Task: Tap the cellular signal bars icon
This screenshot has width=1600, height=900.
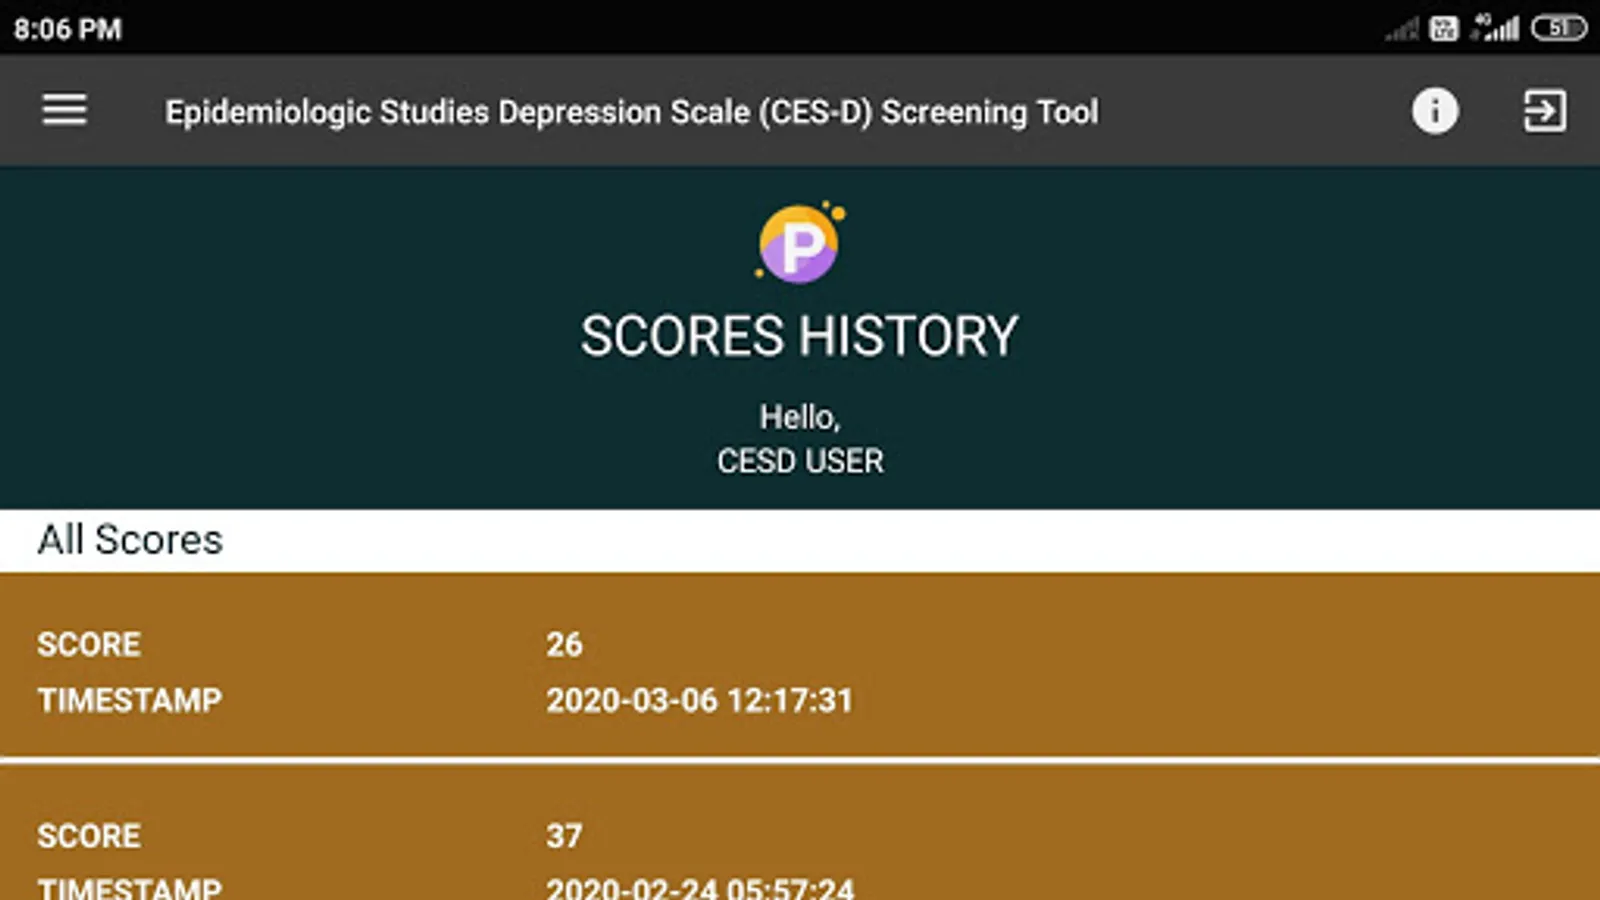Action: [x=1496, y=28]
